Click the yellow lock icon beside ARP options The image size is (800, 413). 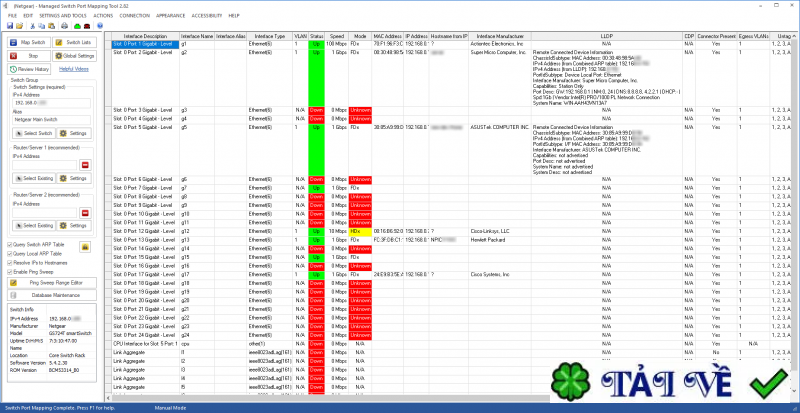[86, 247]
